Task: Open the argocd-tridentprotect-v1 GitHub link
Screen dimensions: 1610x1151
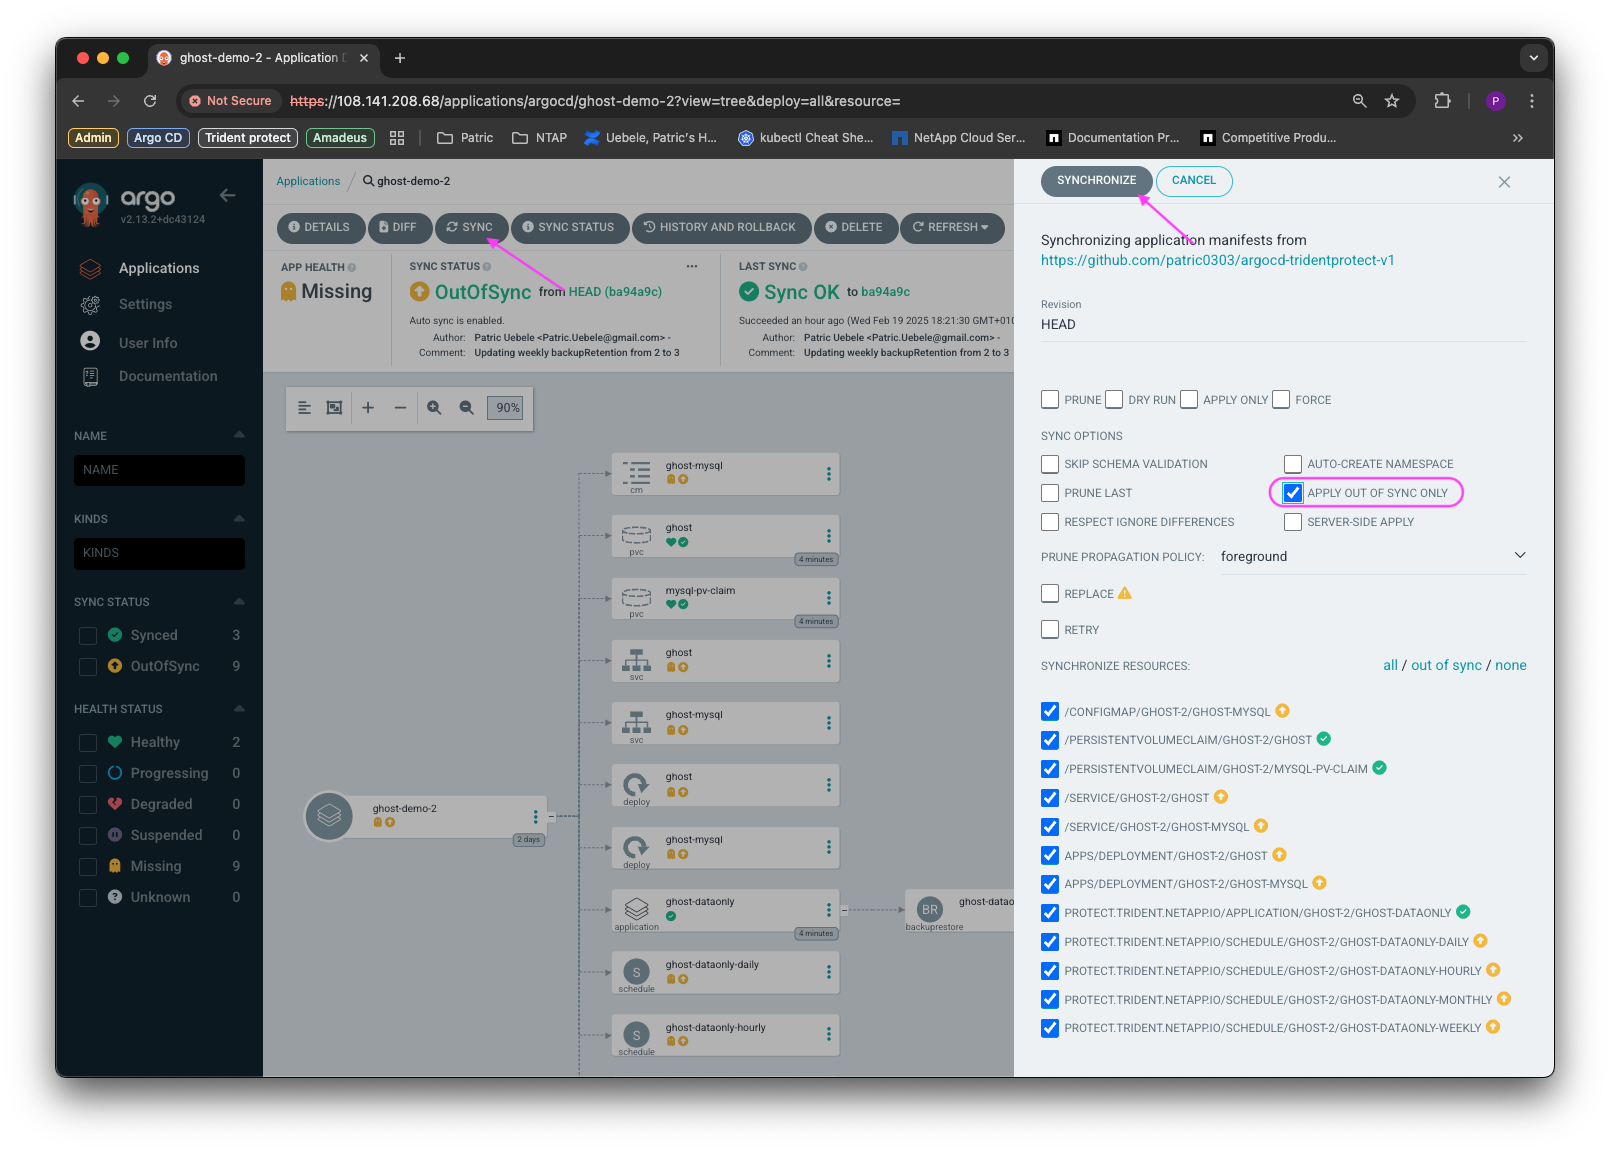Action: pos(1217,260)
